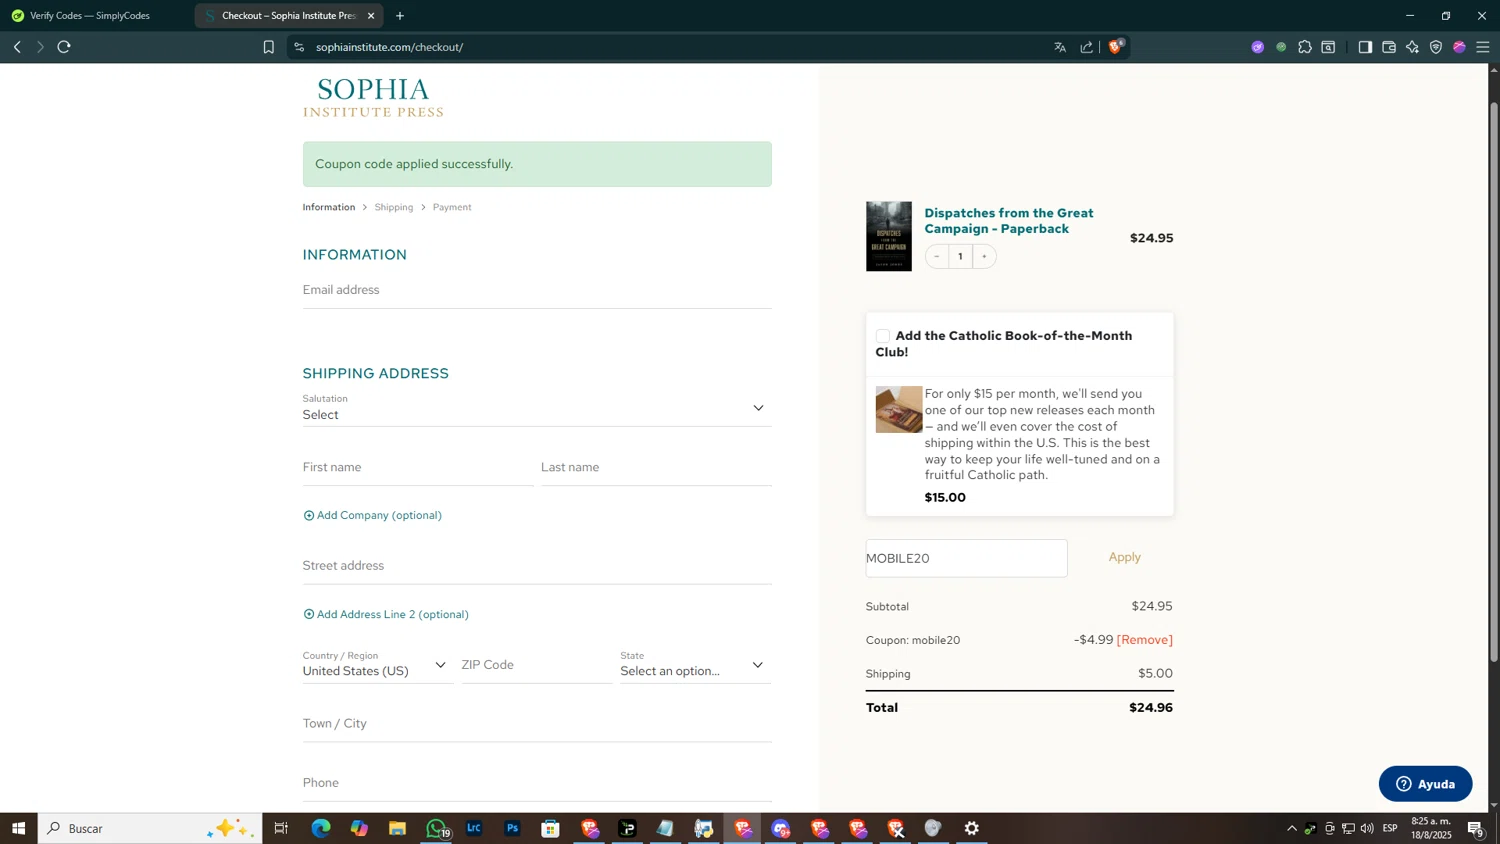Open the Ayuda help button
This screenshot has width=1500, height=844.
click(x=1425, y=784)
